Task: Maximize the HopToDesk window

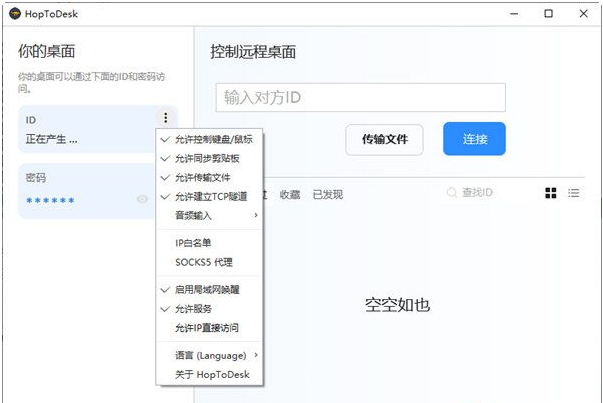Action: 548,14
